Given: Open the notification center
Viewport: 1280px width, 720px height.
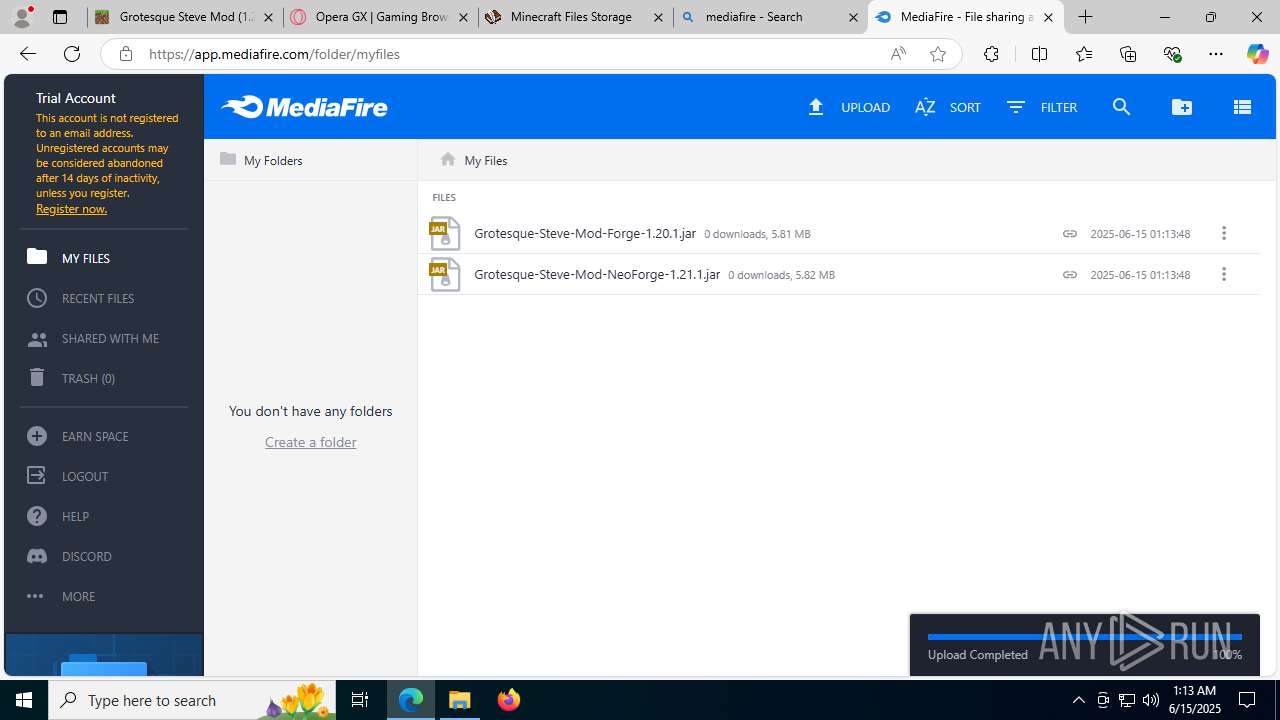Looking at the screenshot, I should click(x=1247, y=700).
